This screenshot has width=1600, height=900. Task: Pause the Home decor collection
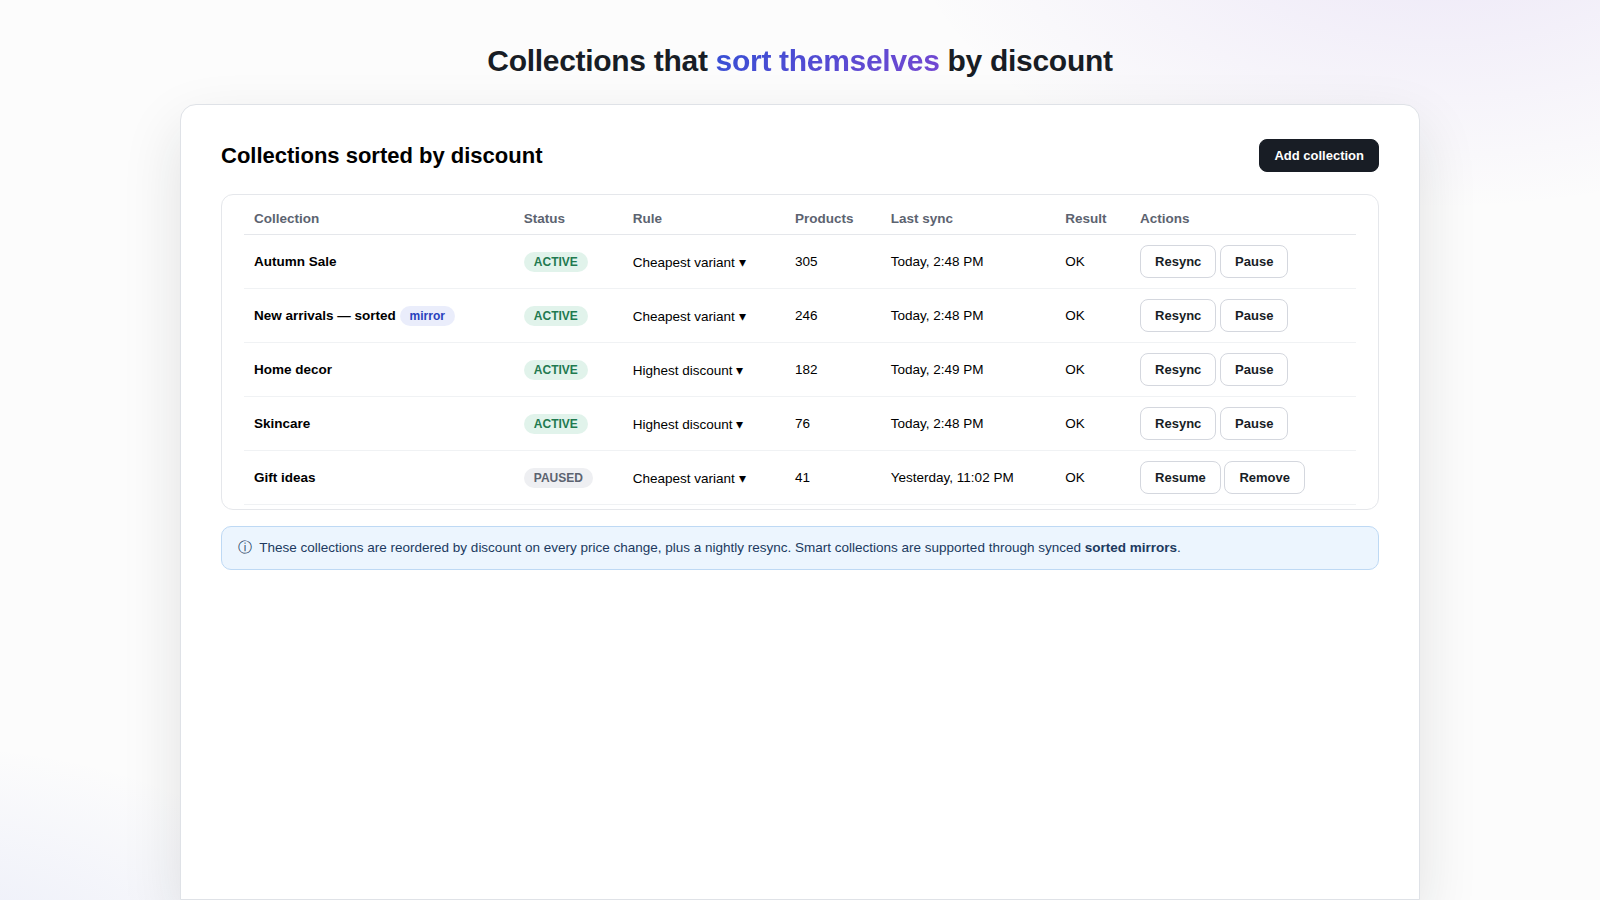[1254, 370]
